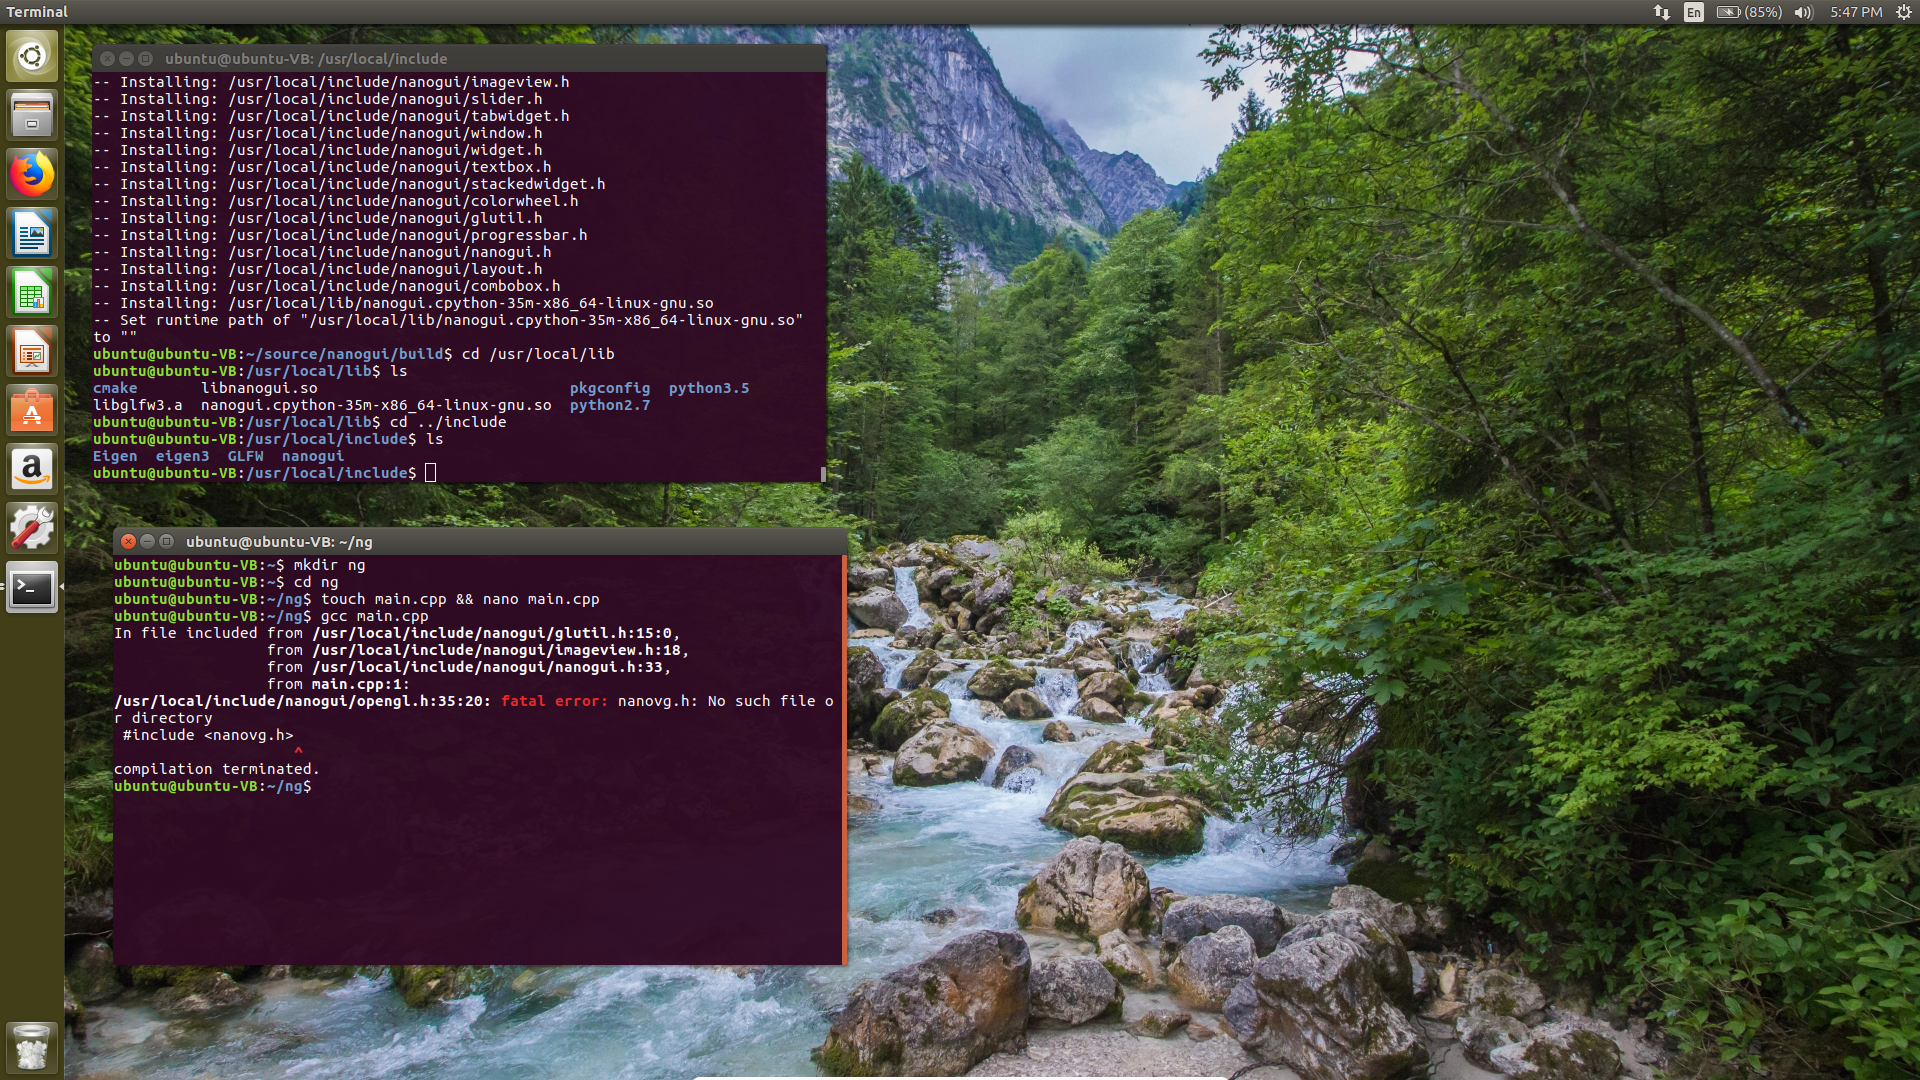The height and width of the screenshot is (1080, 1920).
Task: Focus the /usr/local/include terminal title bar
Action: pyautogui.click(x=460, y=58)
